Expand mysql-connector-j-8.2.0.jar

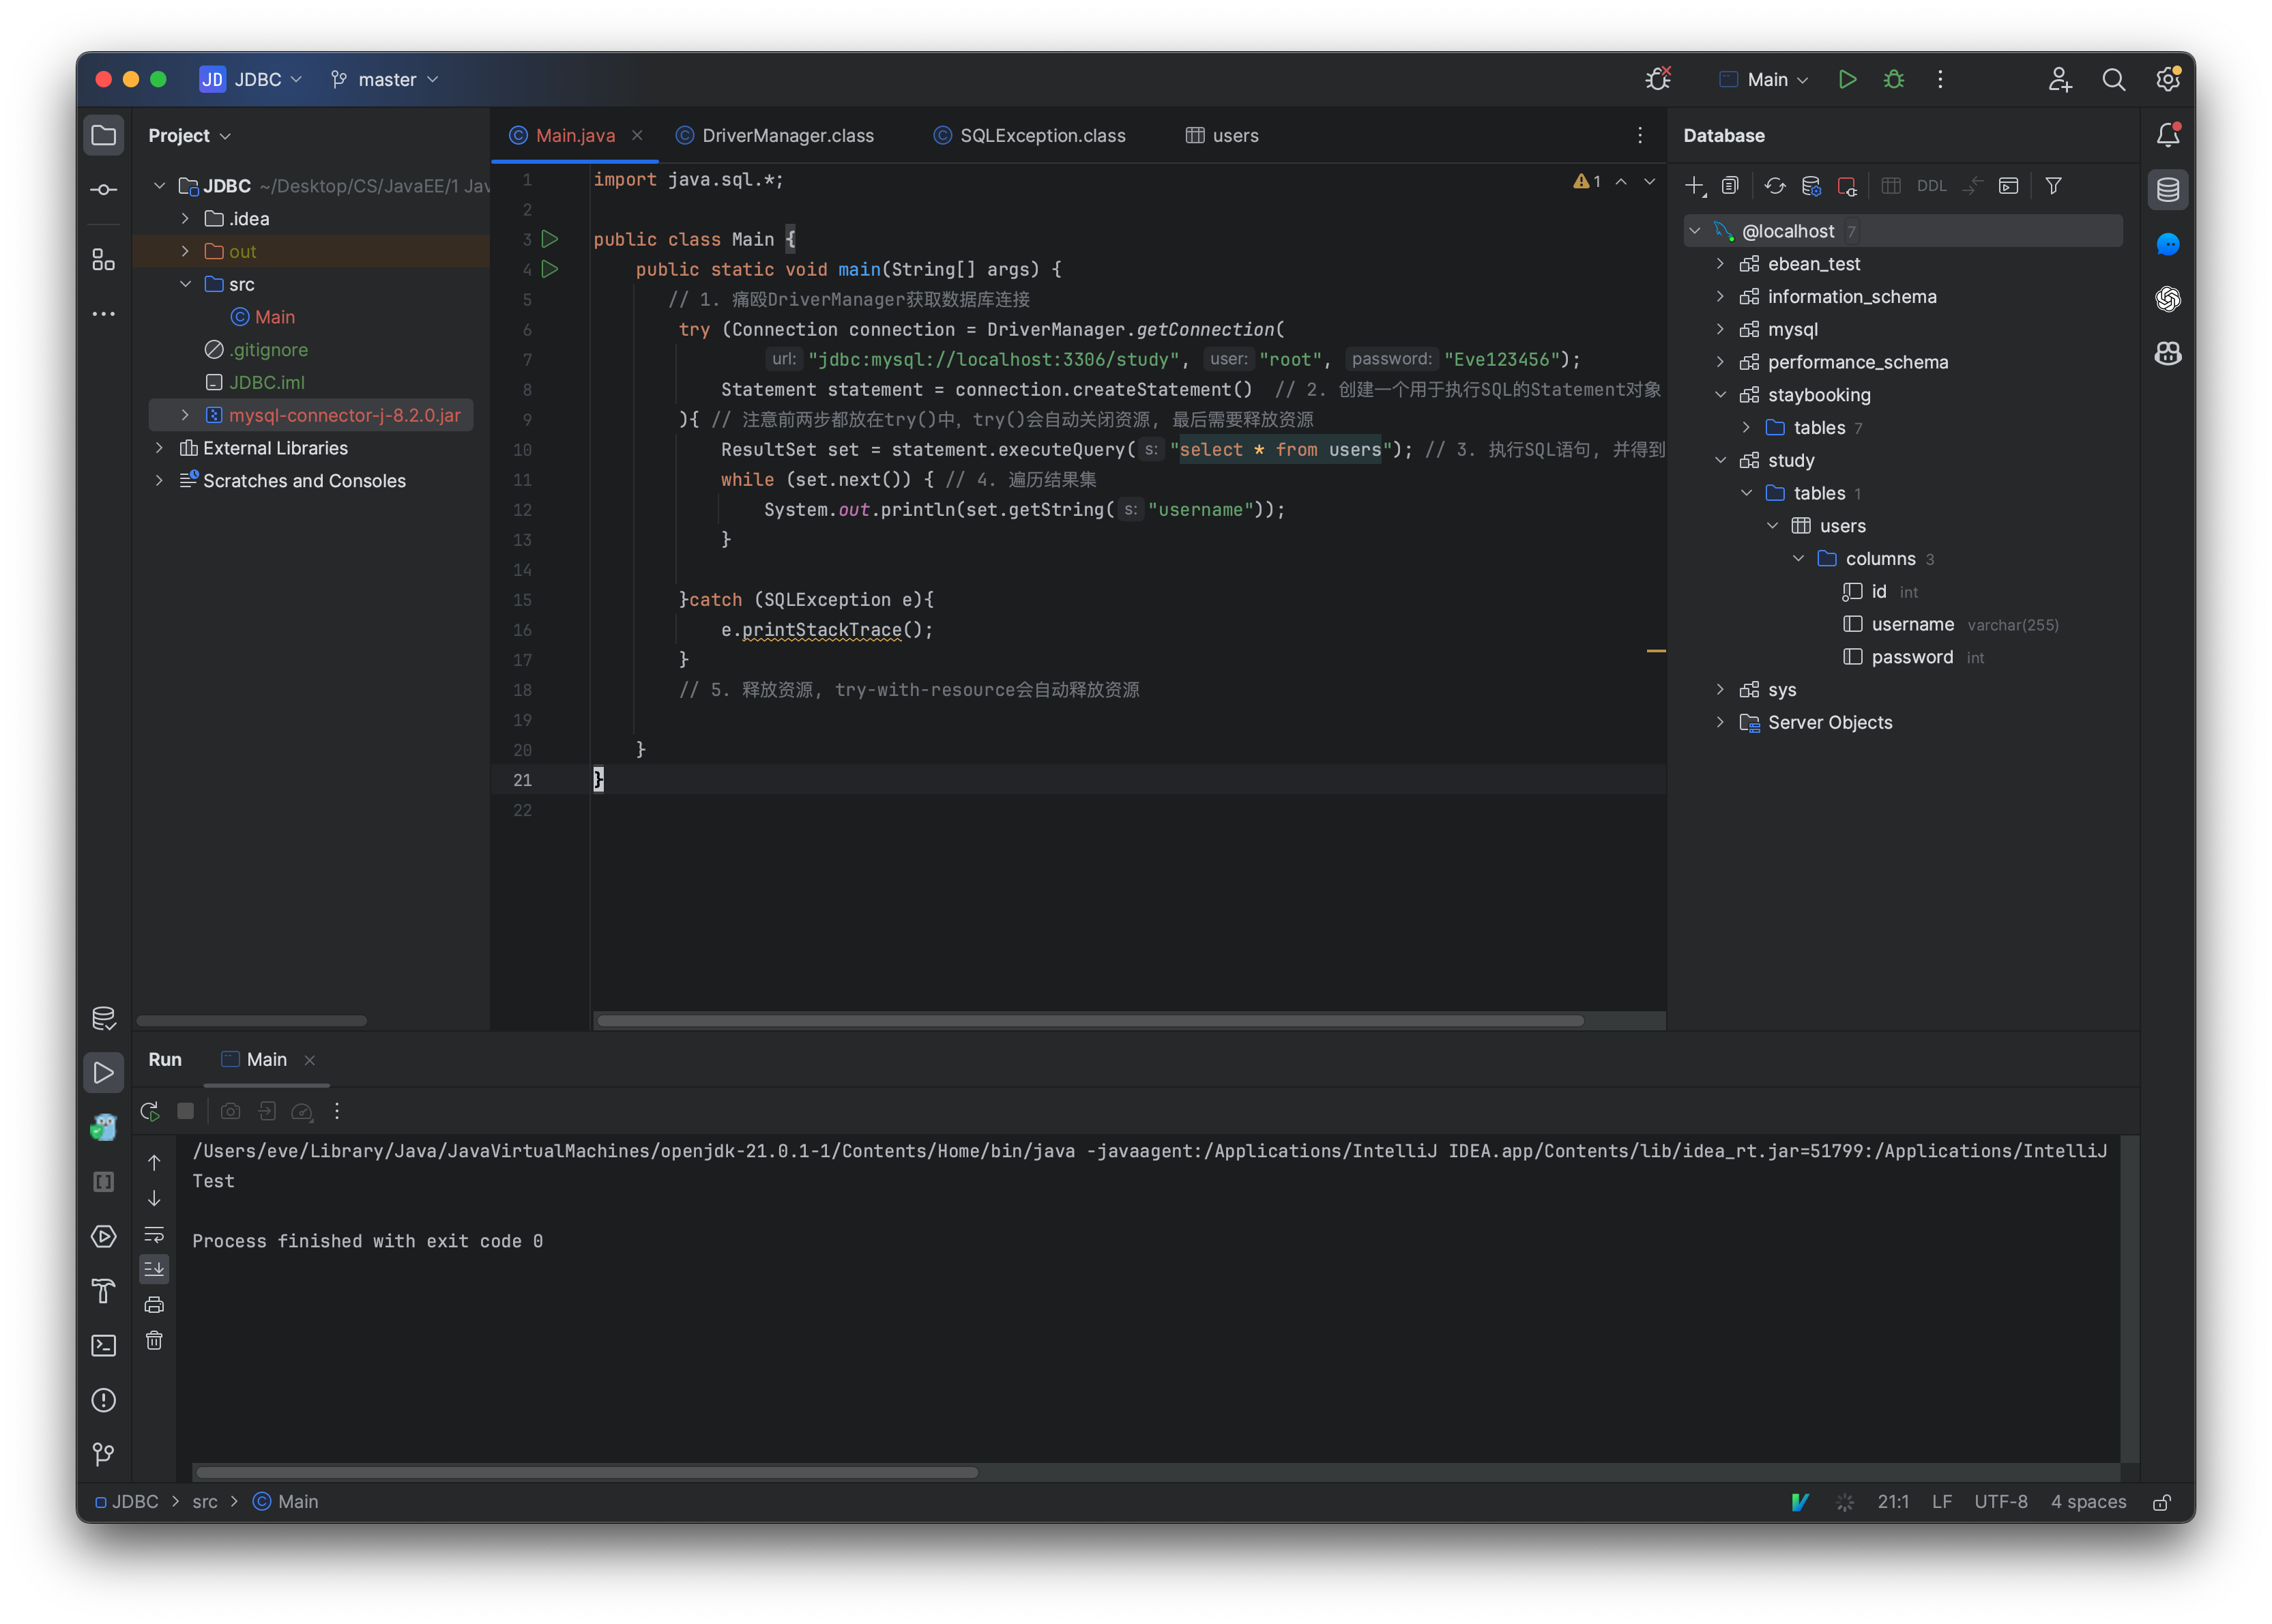click(185, 415)
